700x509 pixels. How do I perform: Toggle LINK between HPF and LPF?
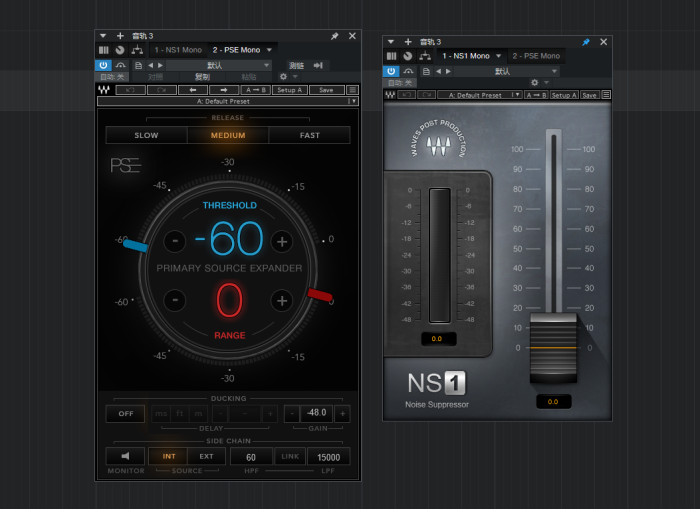pos(290,456)
